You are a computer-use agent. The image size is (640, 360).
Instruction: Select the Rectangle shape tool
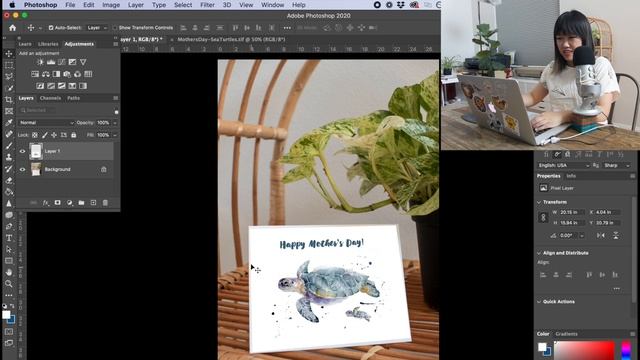[9, 260]
